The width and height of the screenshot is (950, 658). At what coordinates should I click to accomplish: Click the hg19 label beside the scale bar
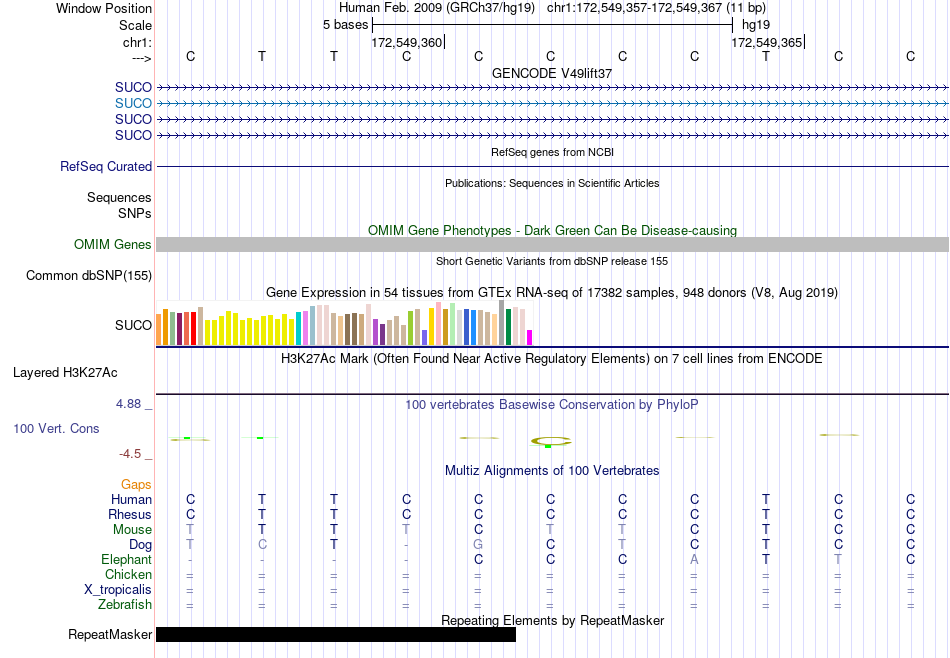[x=756, y=25]
